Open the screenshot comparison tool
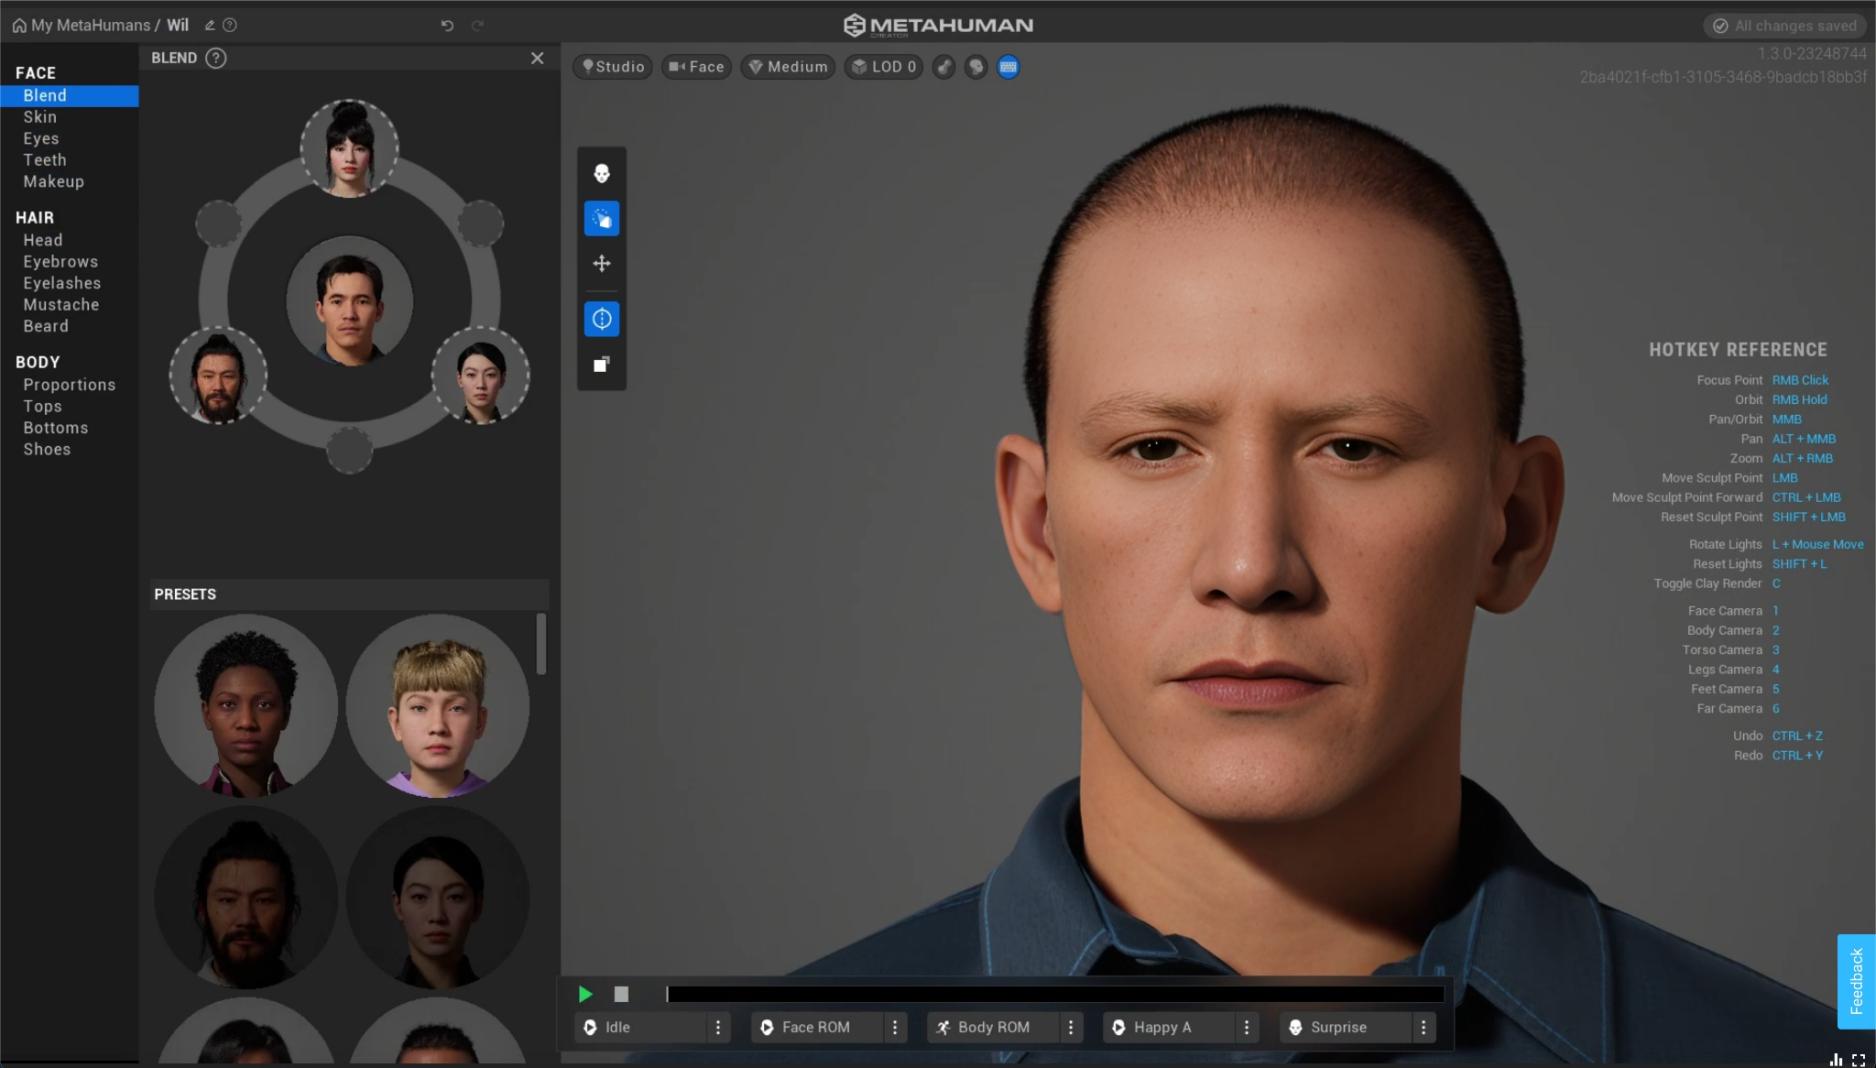The height and width of the screenshot is (1068, 1876). (x=601, y=364)
